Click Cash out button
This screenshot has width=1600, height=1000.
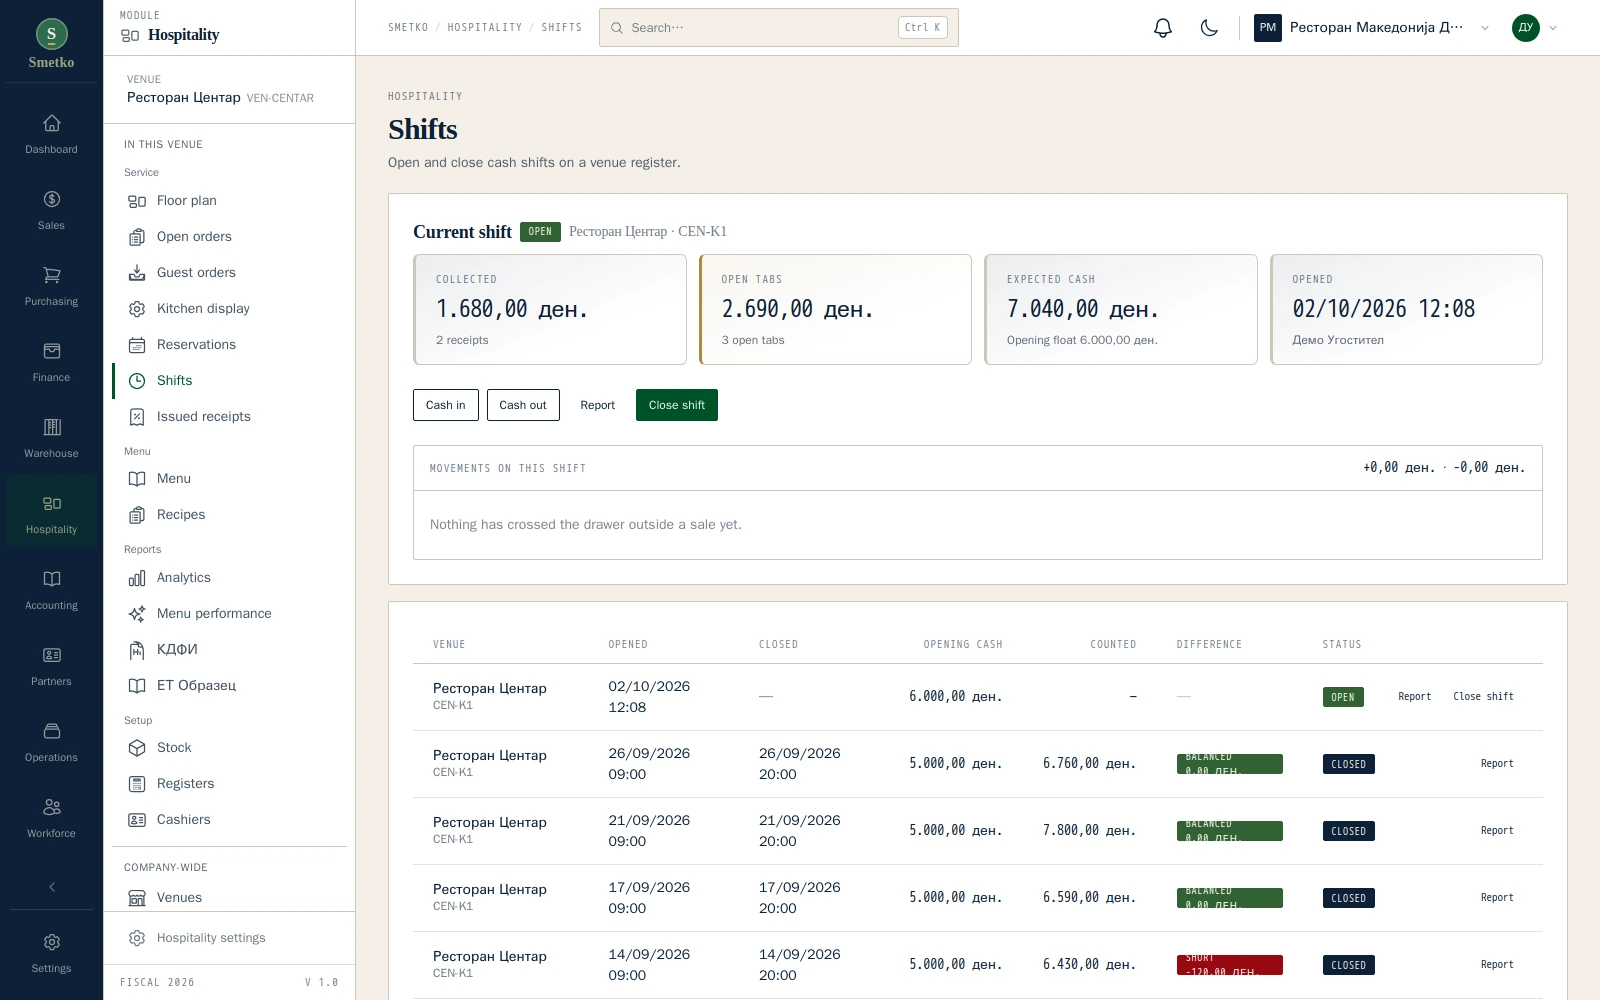tap(523, 405)
